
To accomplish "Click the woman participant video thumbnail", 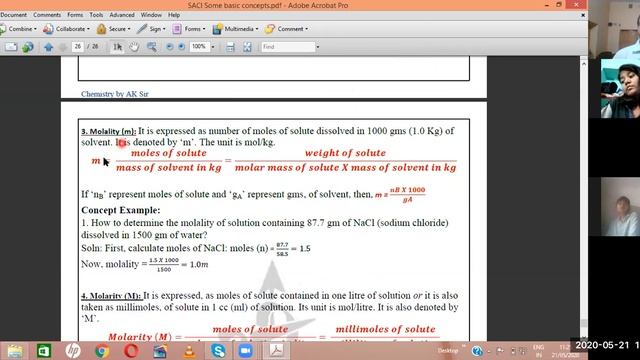I will (x=620, y=89).
